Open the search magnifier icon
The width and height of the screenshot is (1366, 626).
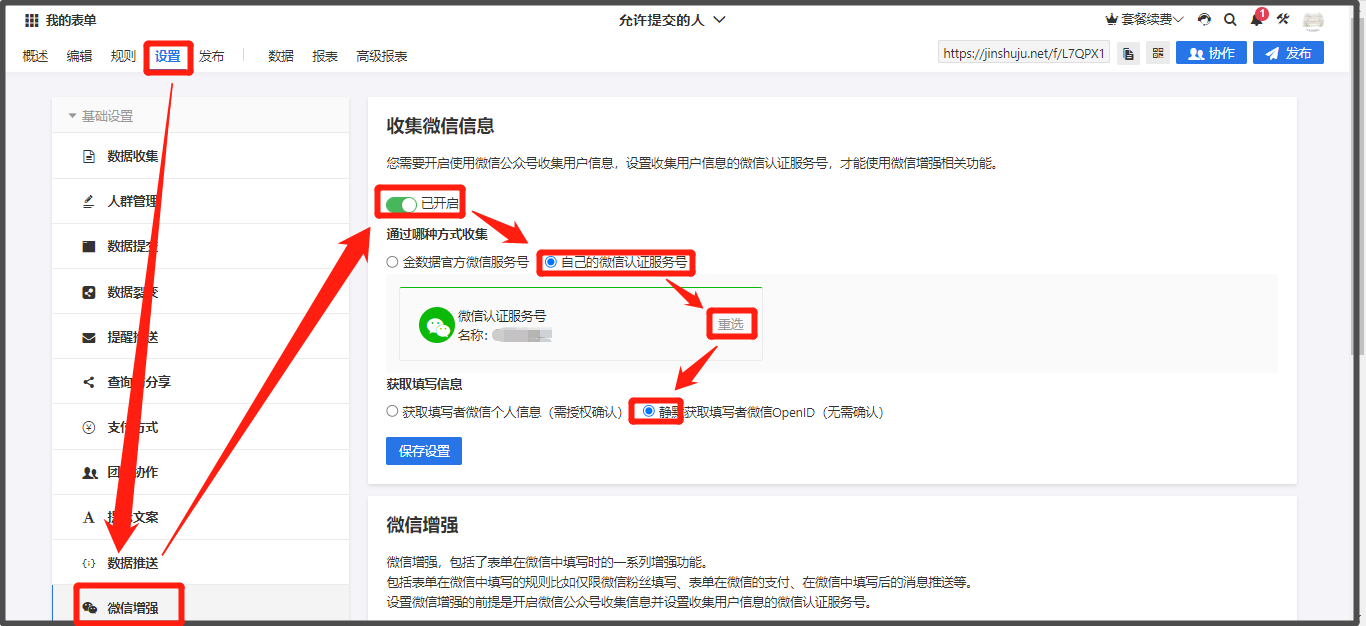click(x=1230, y=20)
